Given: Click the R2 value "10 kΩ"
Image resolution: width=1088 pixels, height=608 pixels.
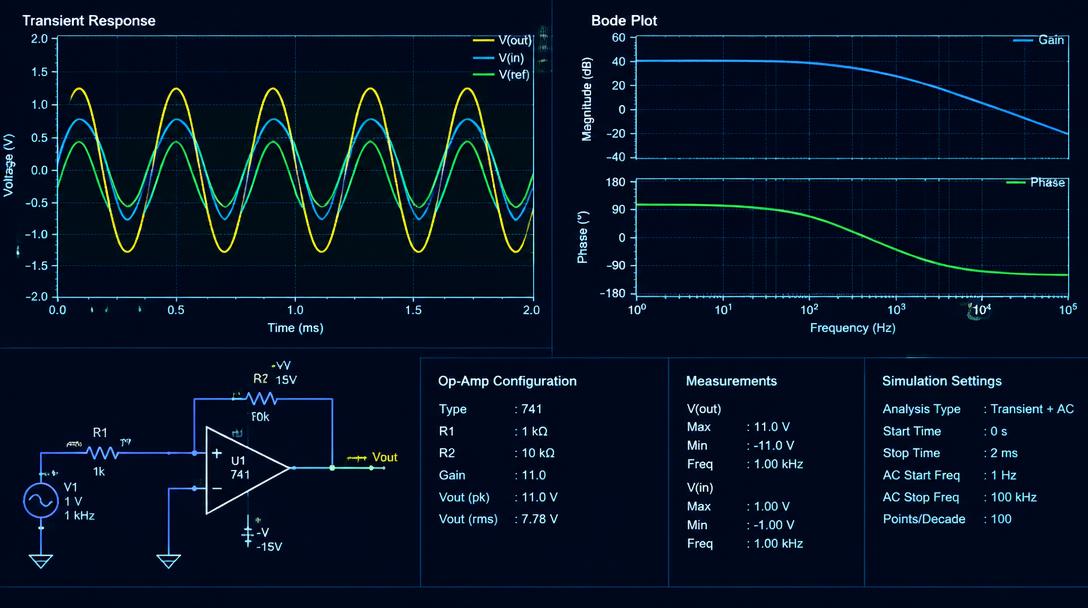Looking at the screenshot, I should pos(538,453).
